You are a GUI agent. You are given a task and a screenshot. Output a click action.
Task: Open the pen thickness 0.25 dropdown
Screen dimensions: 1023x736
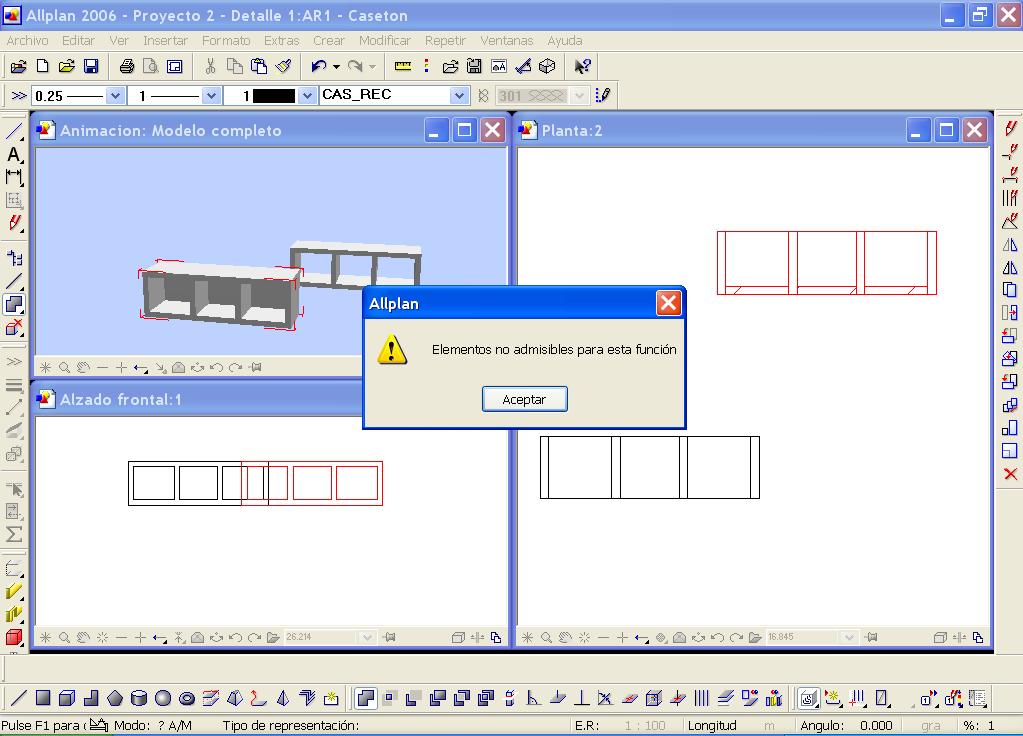click(115, 96)
